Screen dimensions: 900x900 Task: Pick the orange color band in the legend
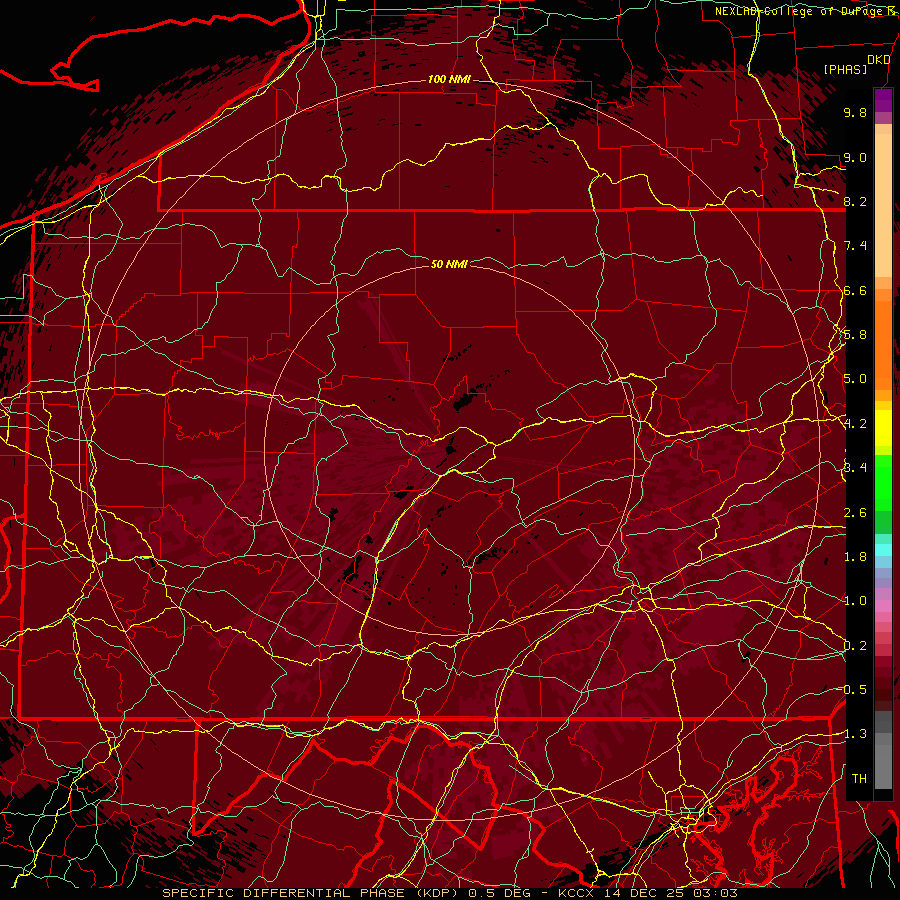883,346
